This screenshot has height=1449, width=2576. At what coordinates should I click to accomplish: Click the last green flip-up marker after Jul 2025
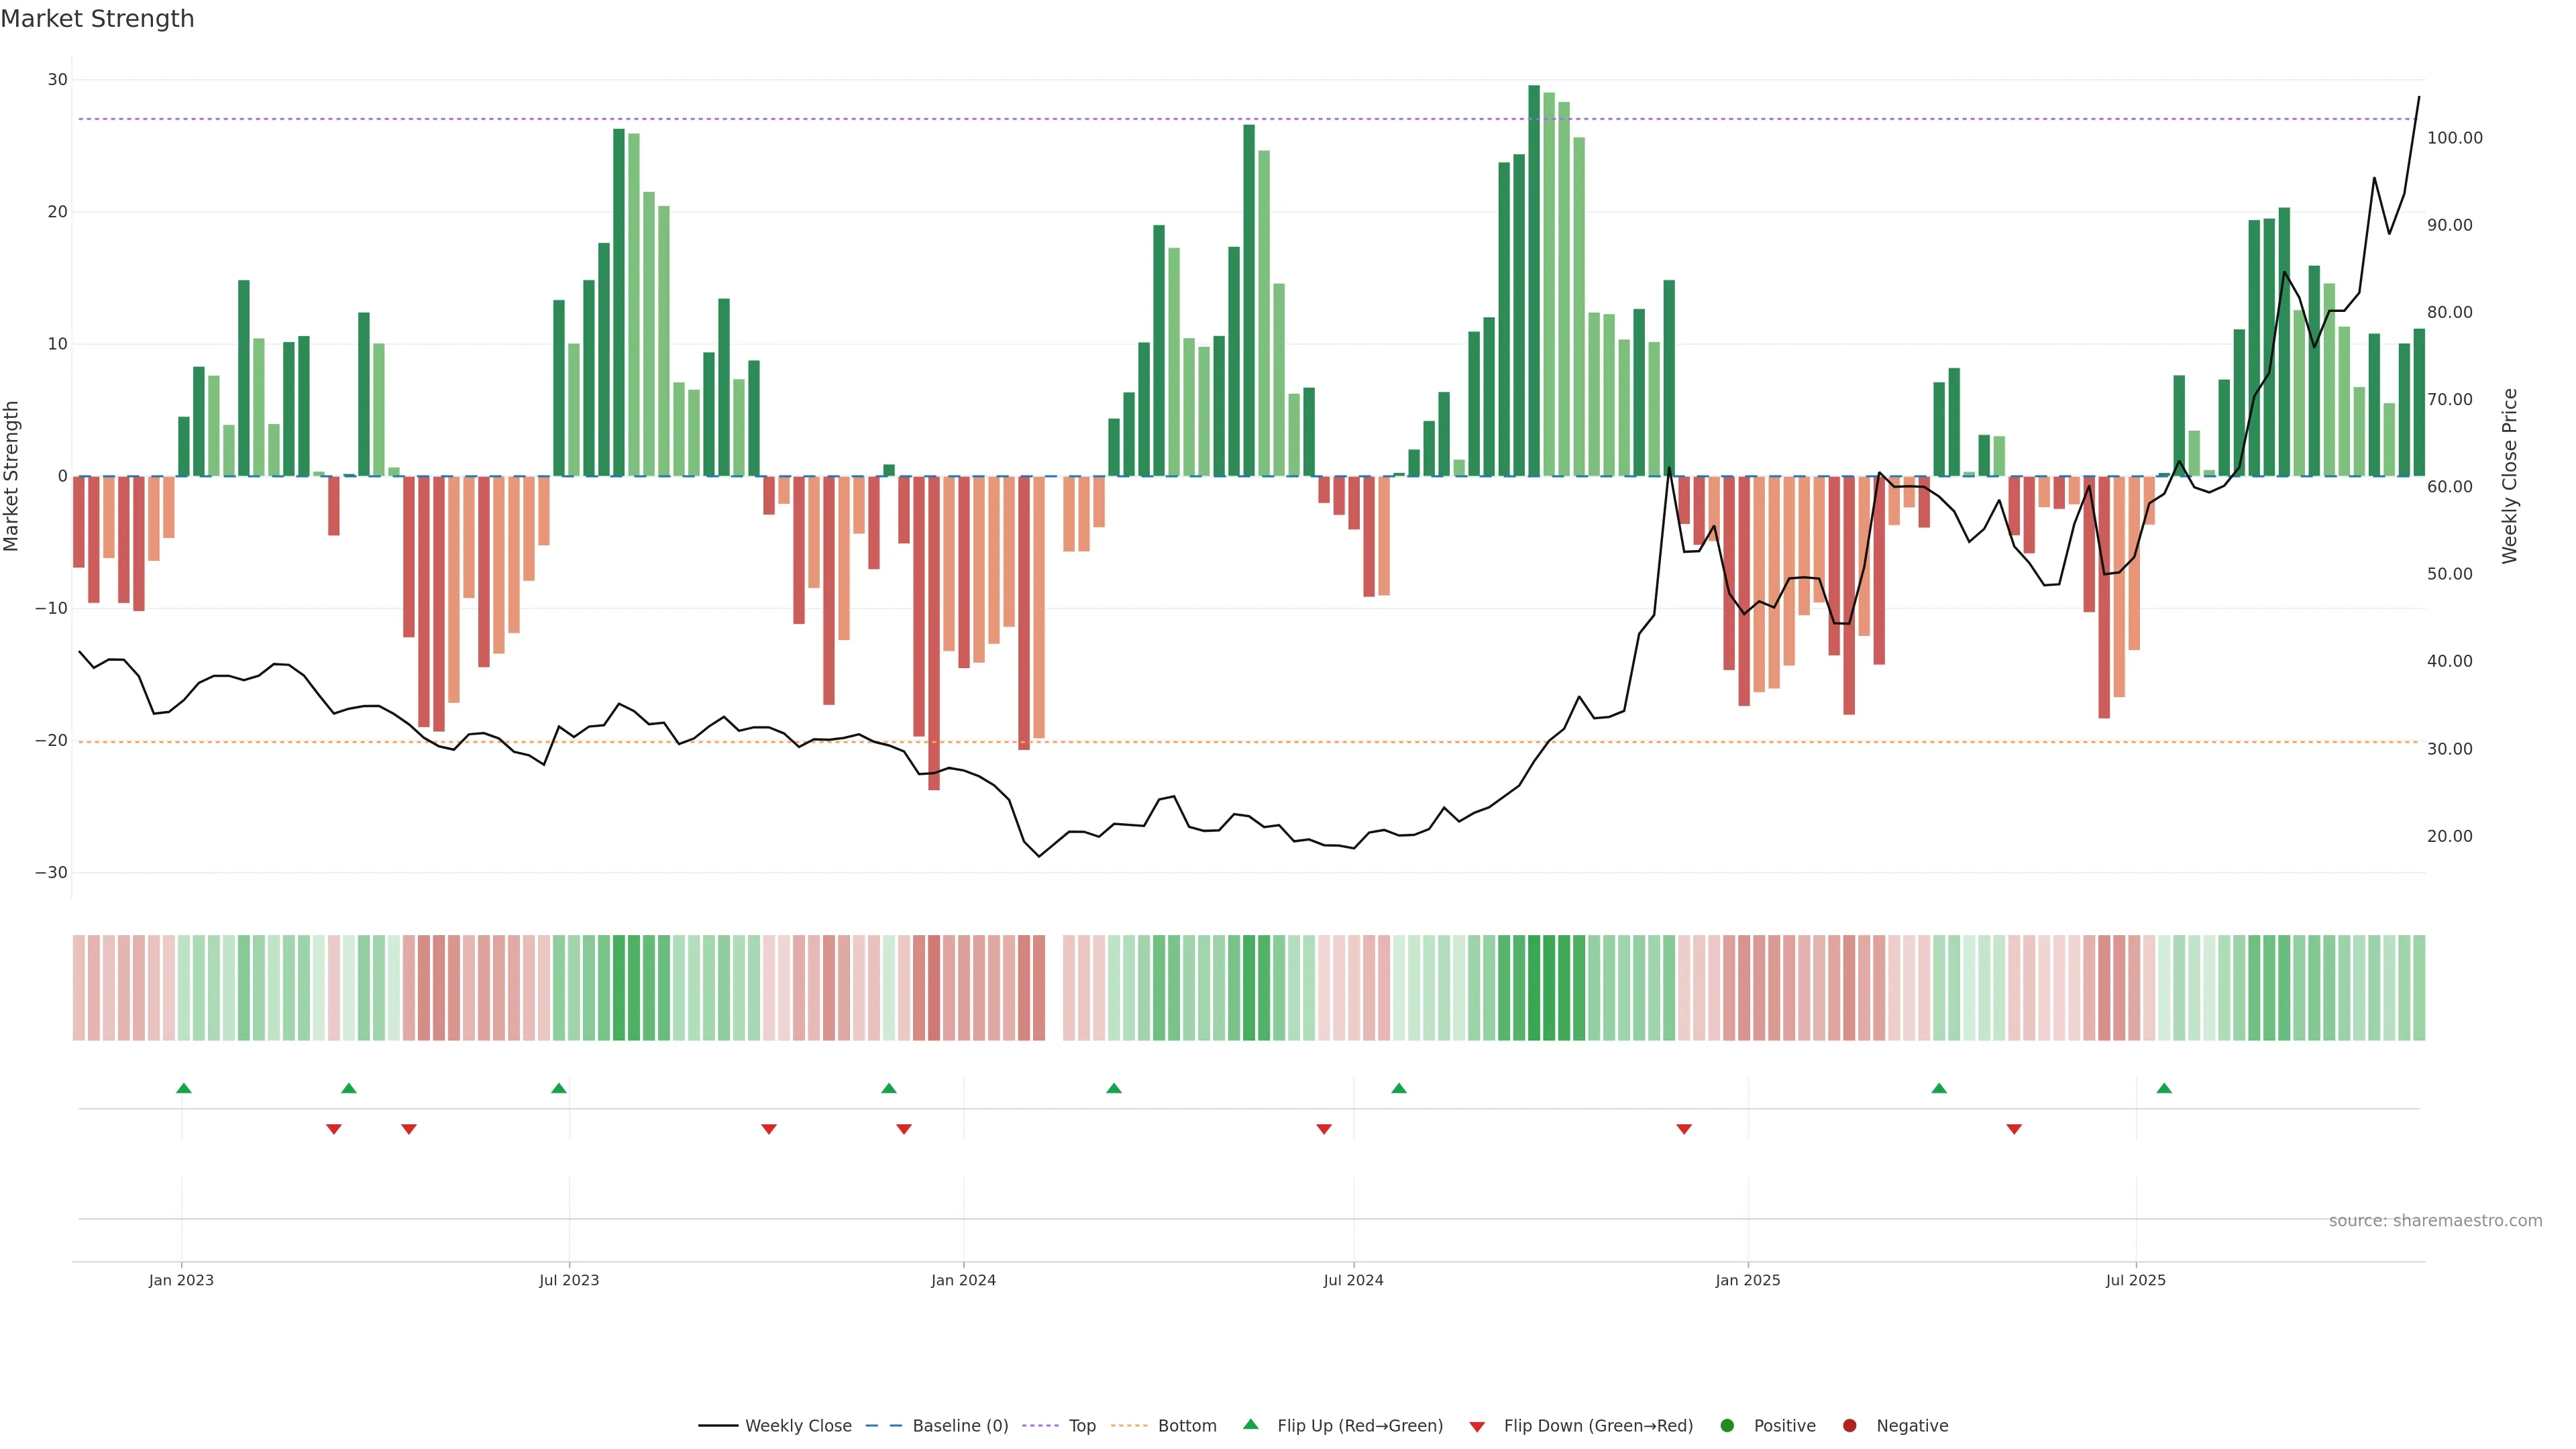coord(2164,1088)
